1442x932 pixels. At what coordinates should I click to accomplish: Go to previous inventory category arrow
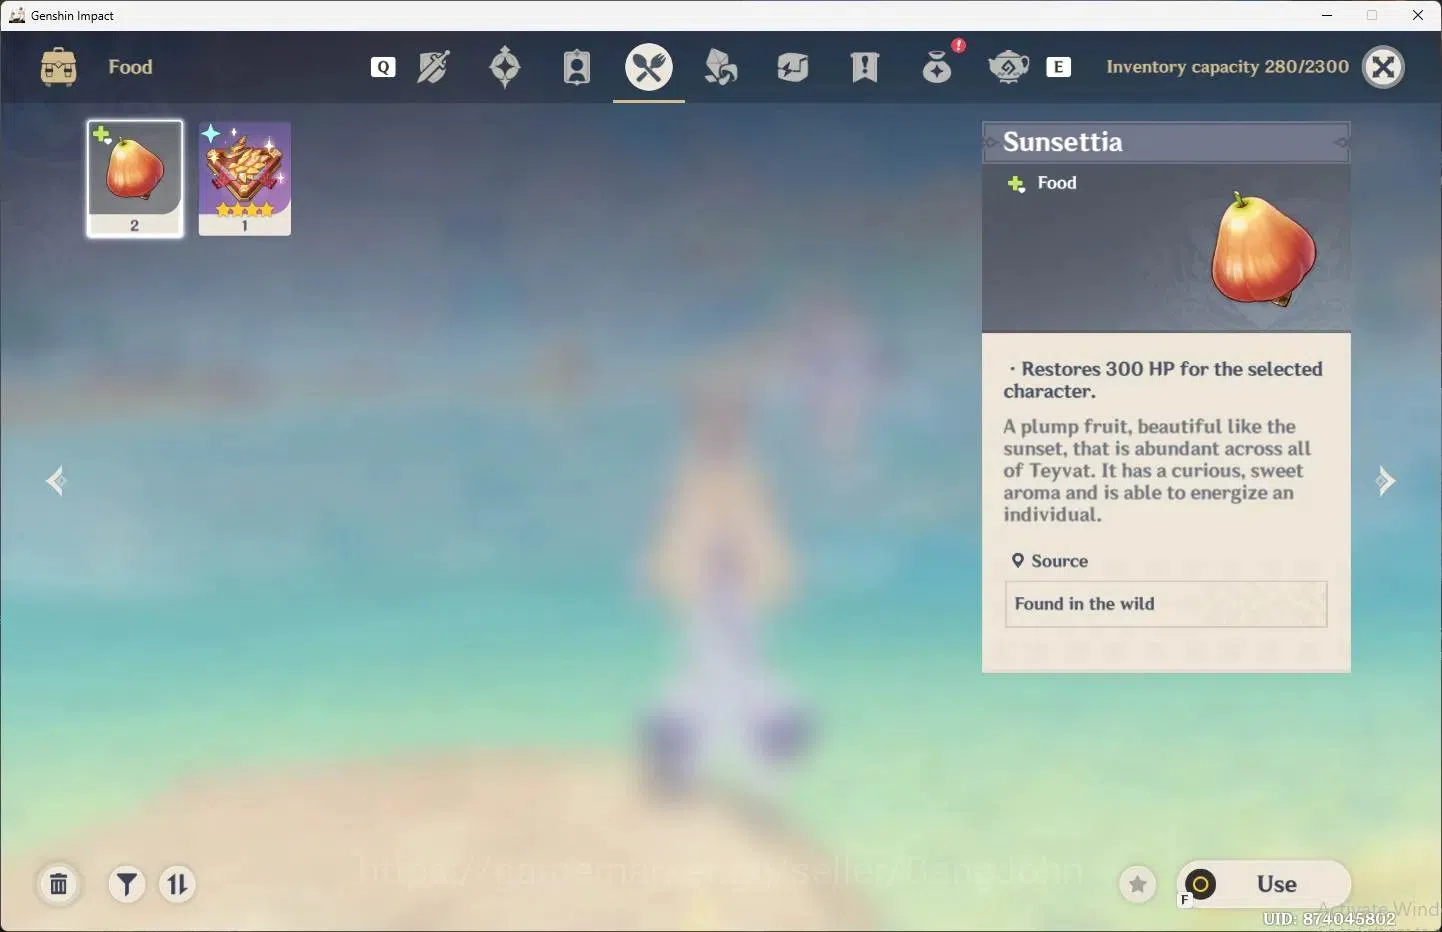tap(56, 481)
